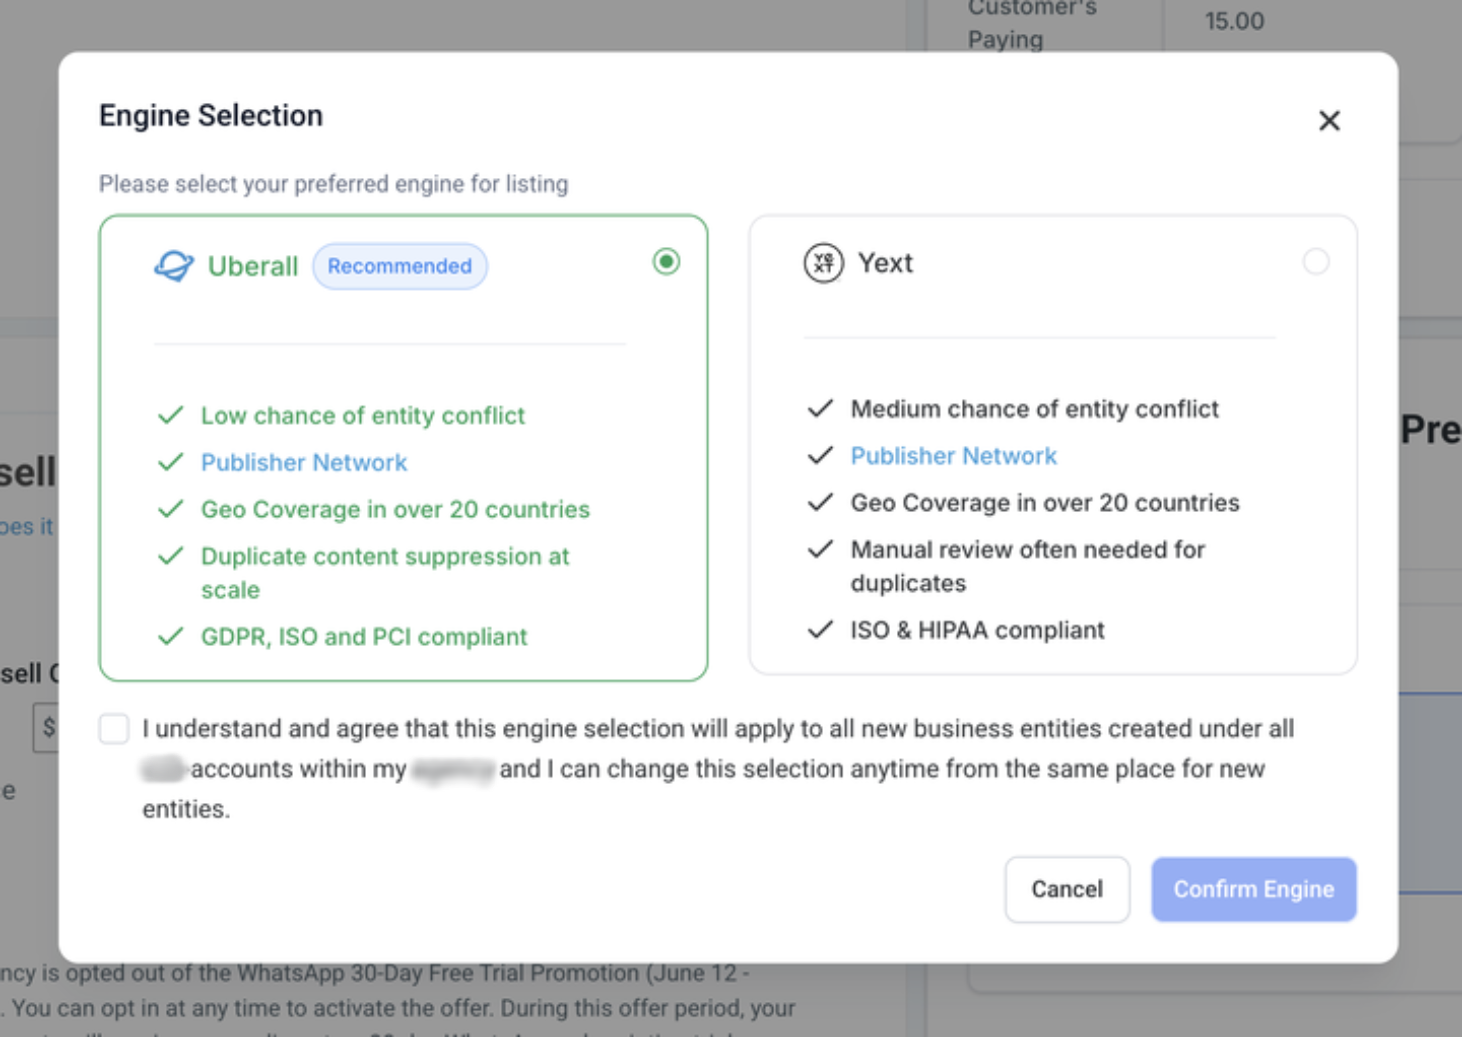
Task: Click 'GDPR, ISO and PCI compliant' text
Action: [364, 637]
